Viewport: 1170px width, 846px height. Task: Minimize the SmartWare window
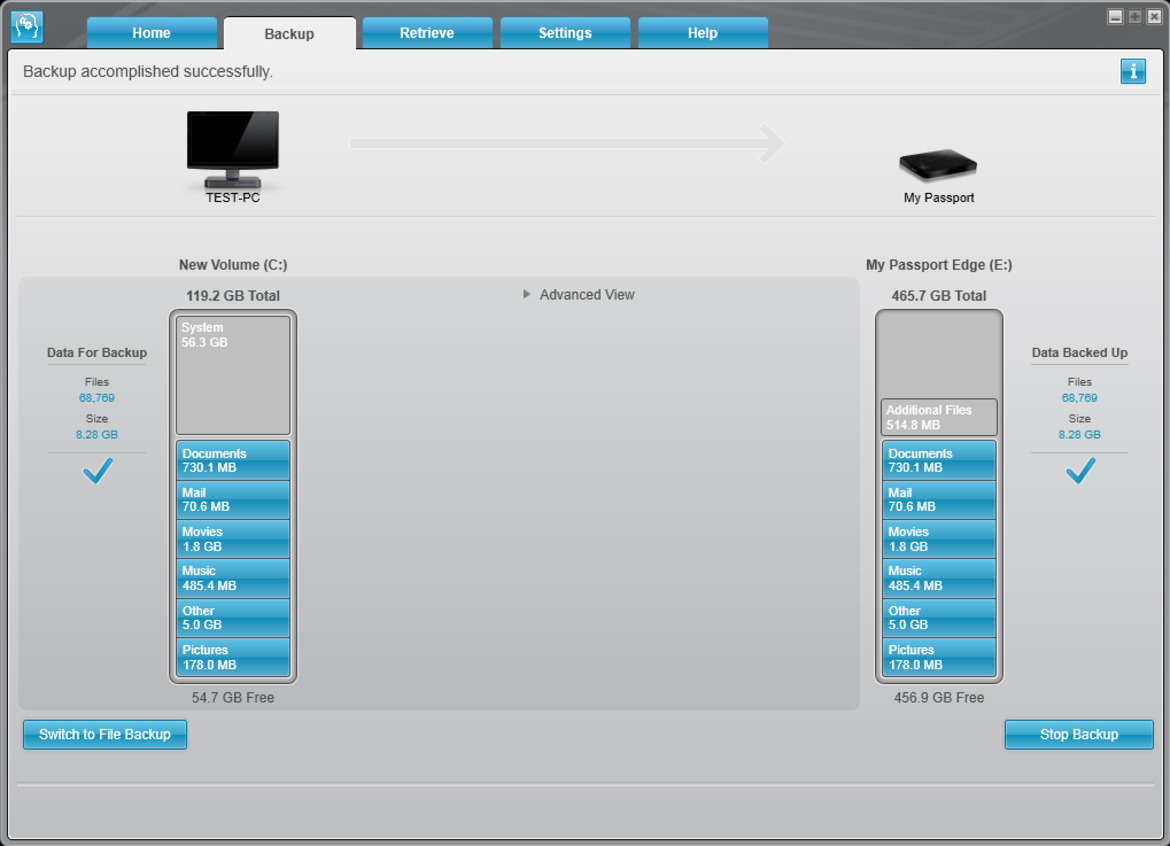tap(1116, 16)
